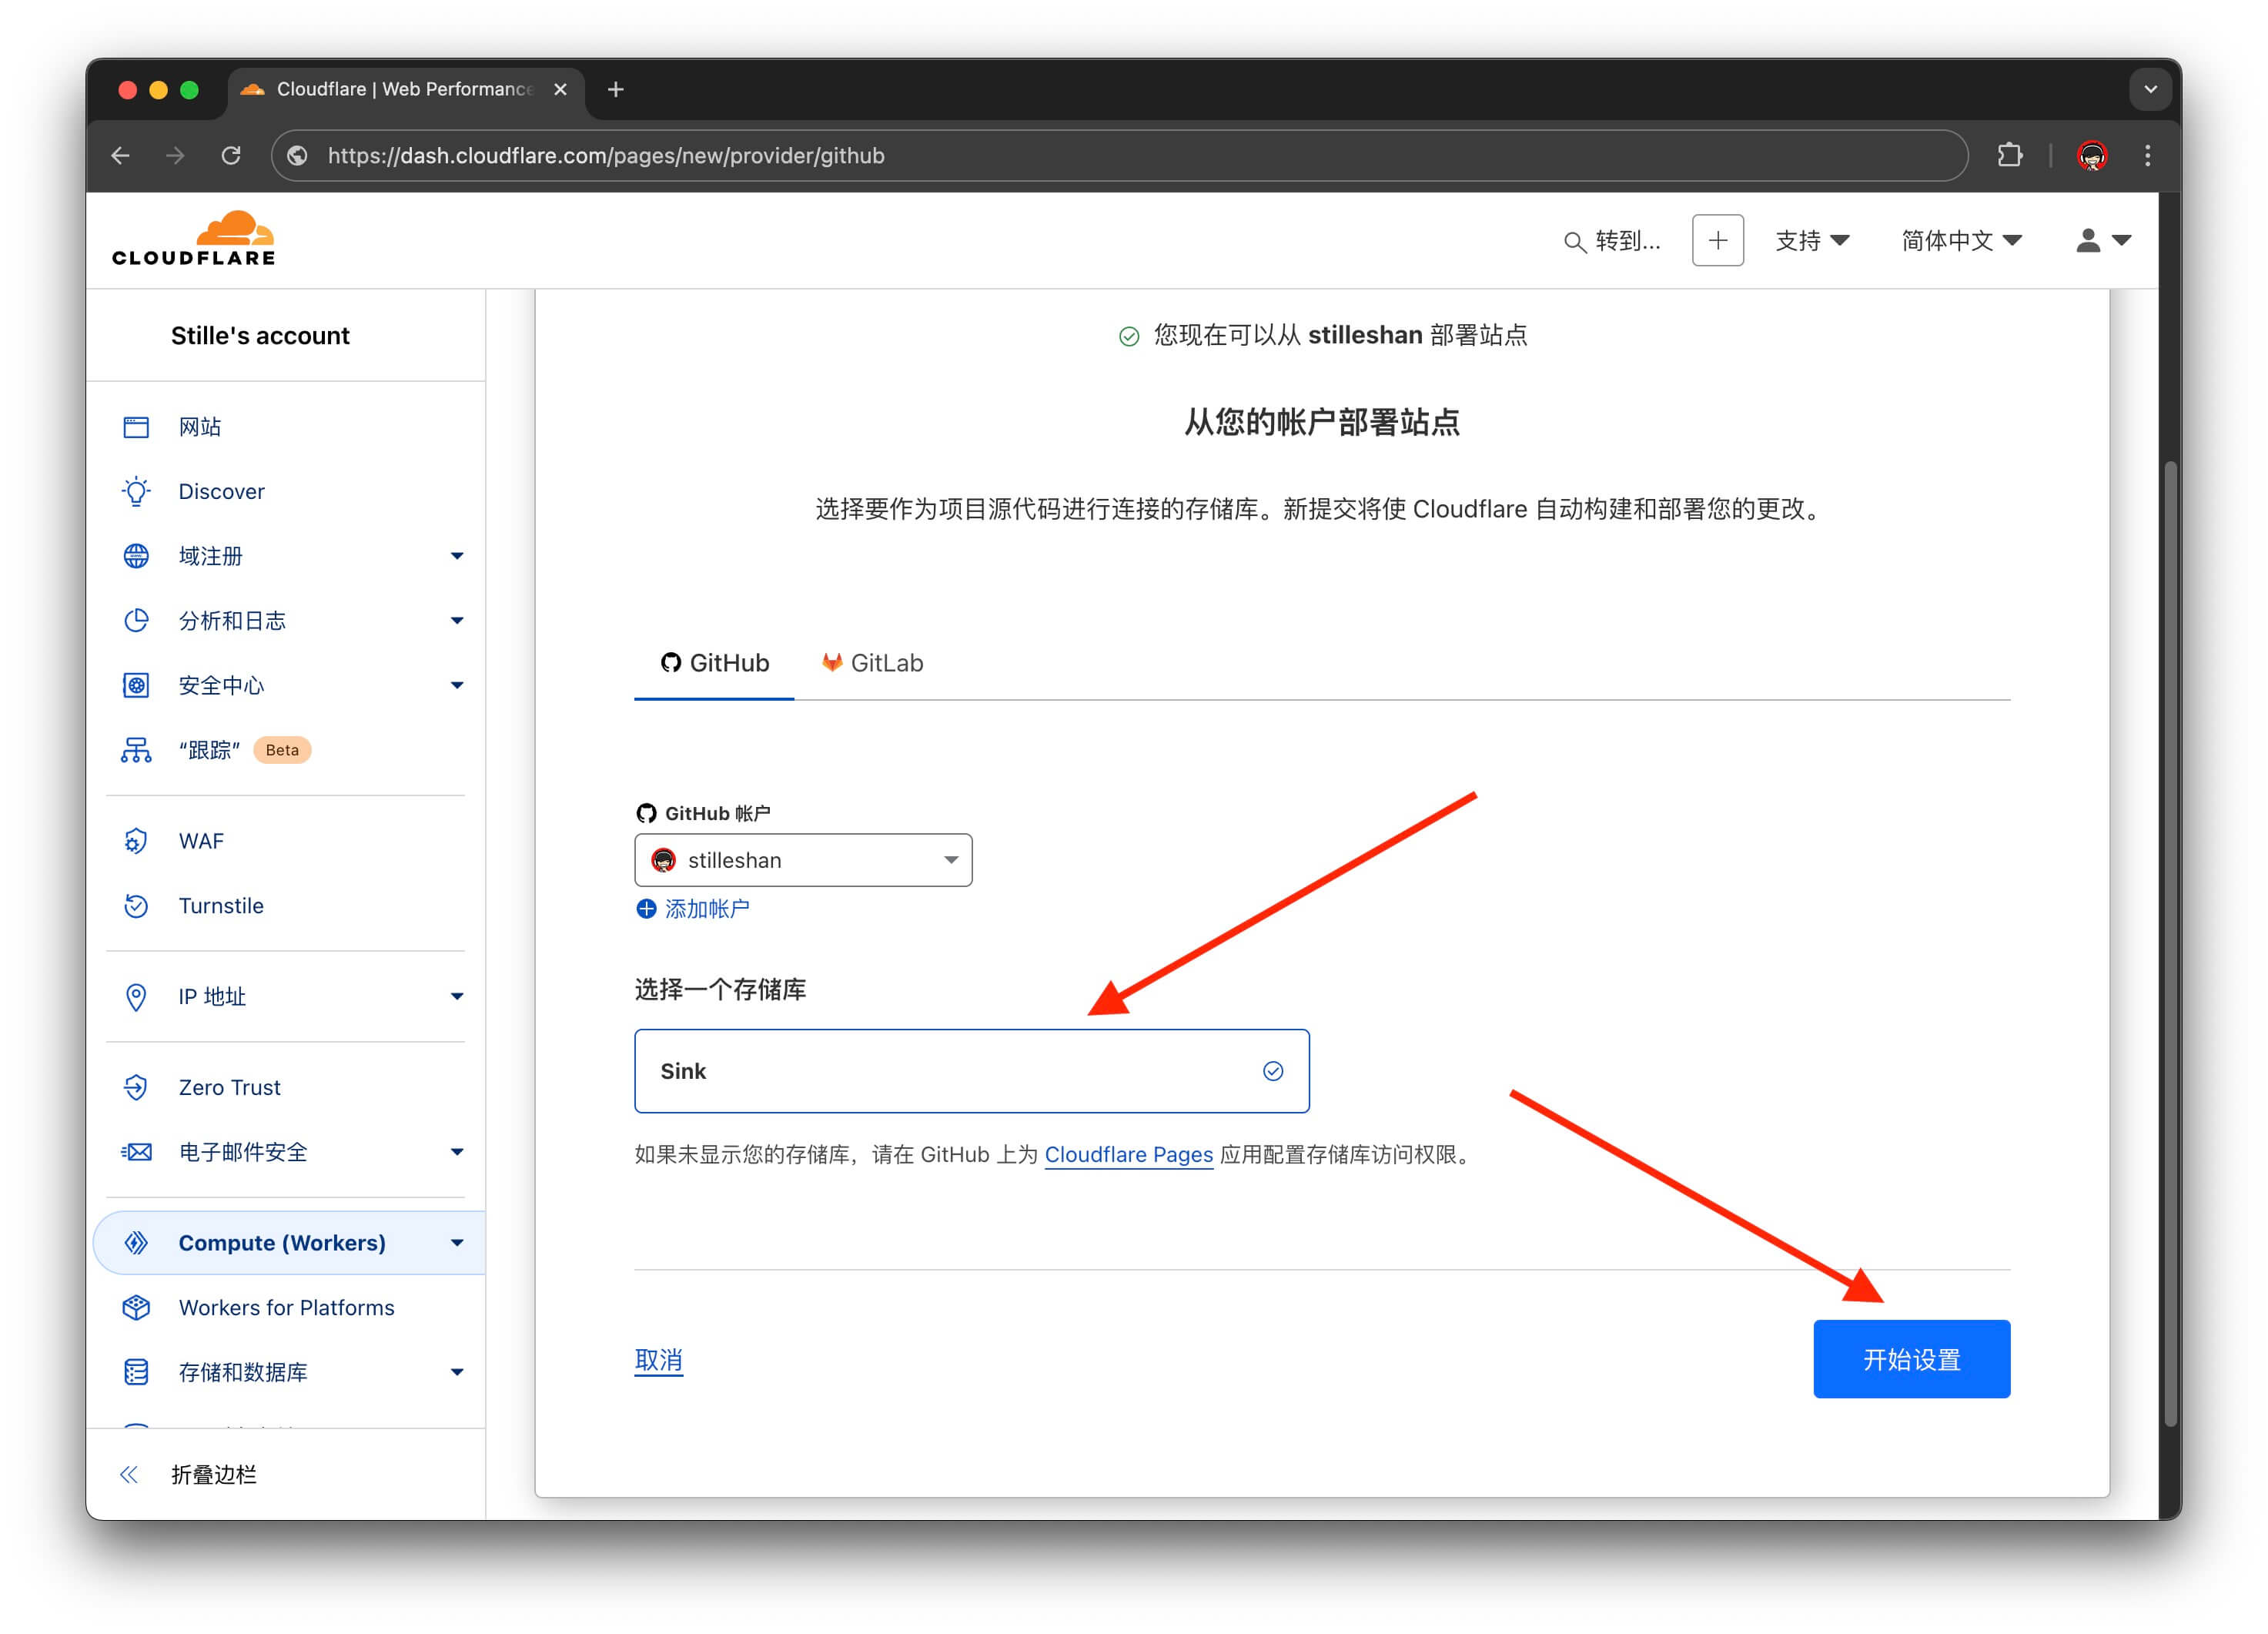Expand 存储和数据库 menu arrow
Screen dimensions: 2268x1634
tap(457, 1372)
